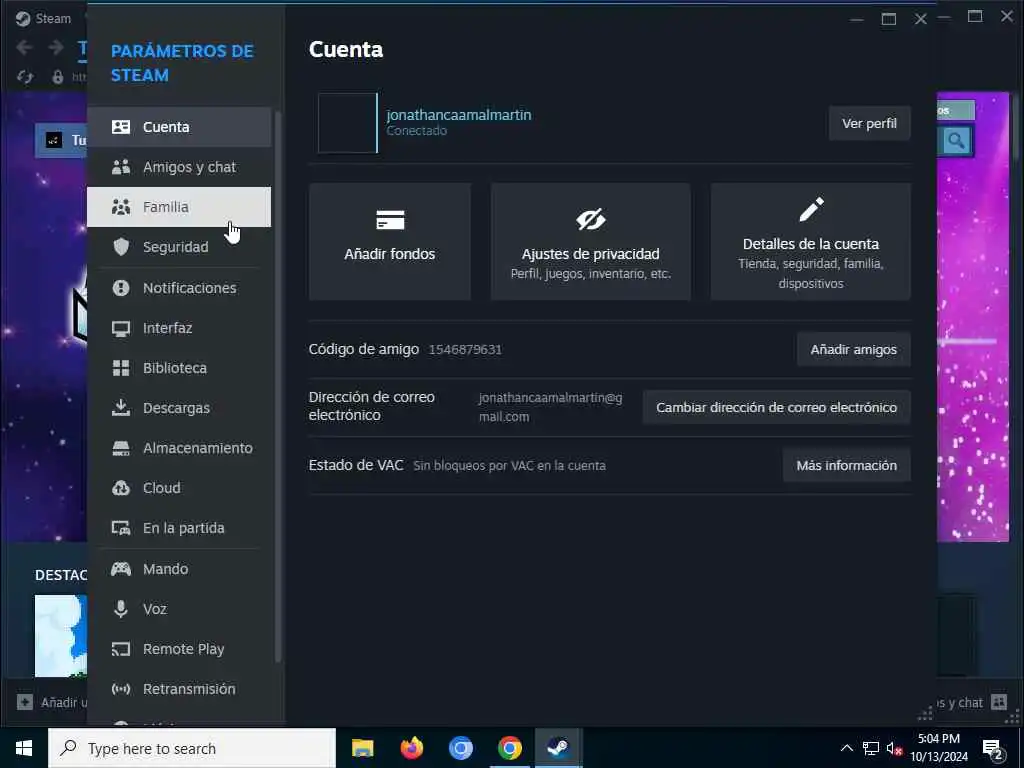Viewport: 1024px width, 768px height.
Task: Click the taskbar clock showing 5:04 PM
Action: (x=939, y=748)
